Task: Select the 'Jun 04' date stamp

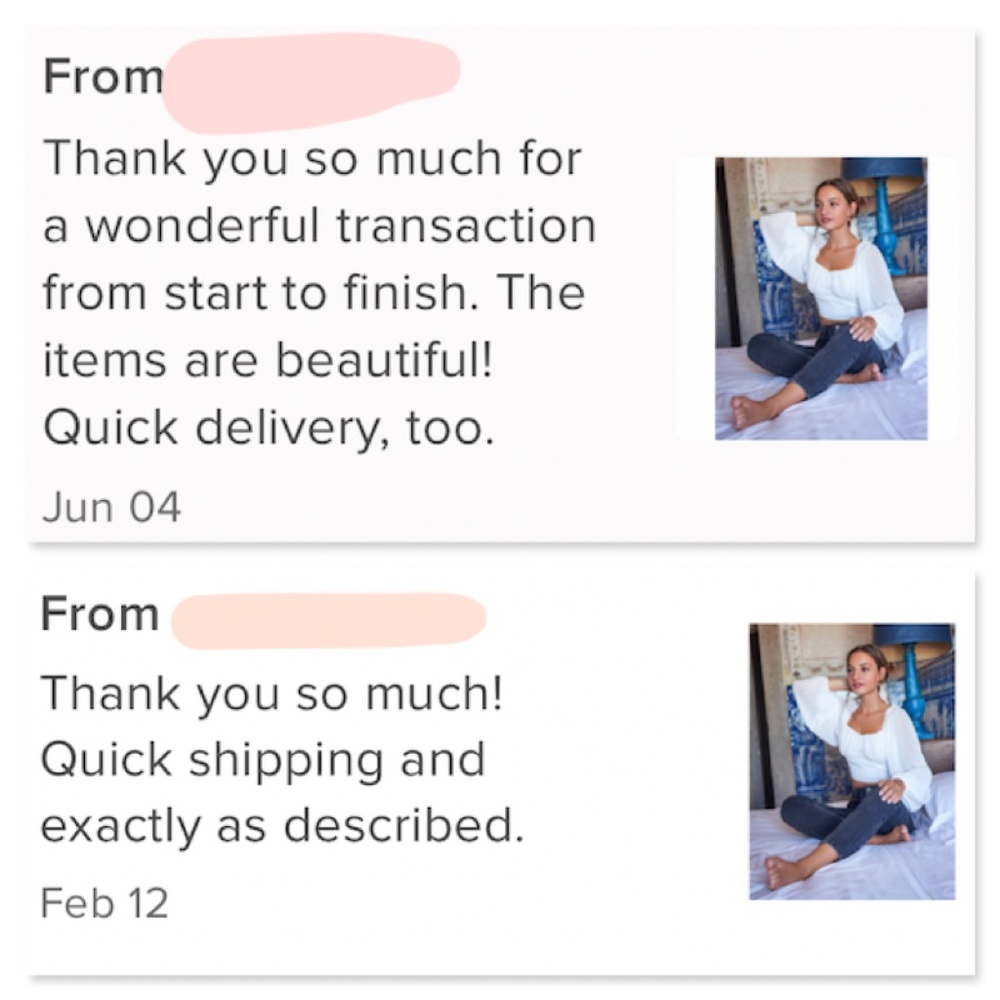Action: coord(112,507)
